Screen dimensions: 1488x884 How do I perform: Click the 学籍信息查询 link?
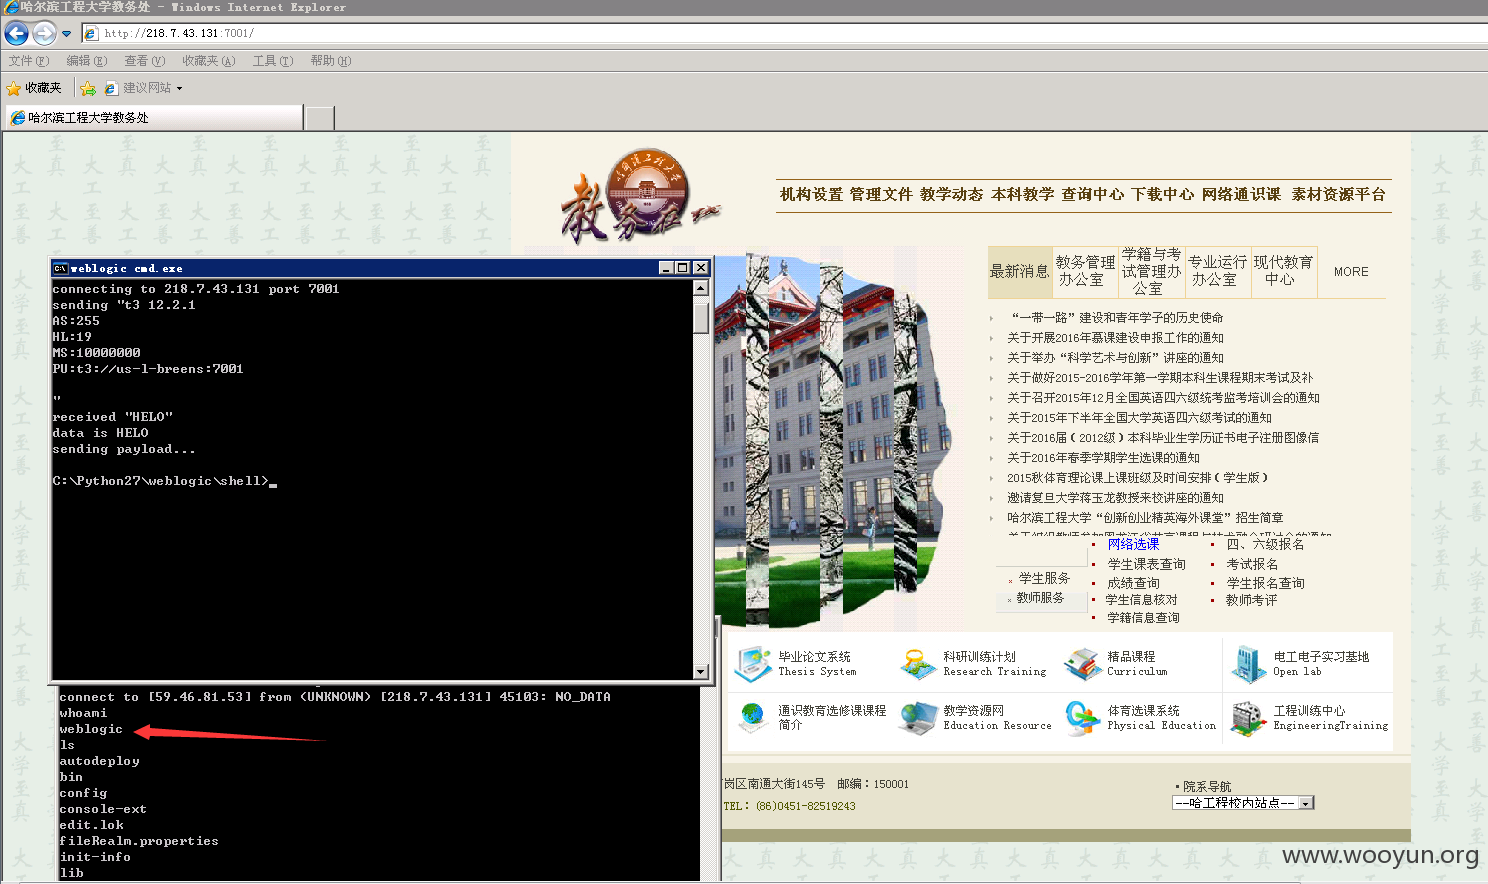click(x=1143, y=618)
